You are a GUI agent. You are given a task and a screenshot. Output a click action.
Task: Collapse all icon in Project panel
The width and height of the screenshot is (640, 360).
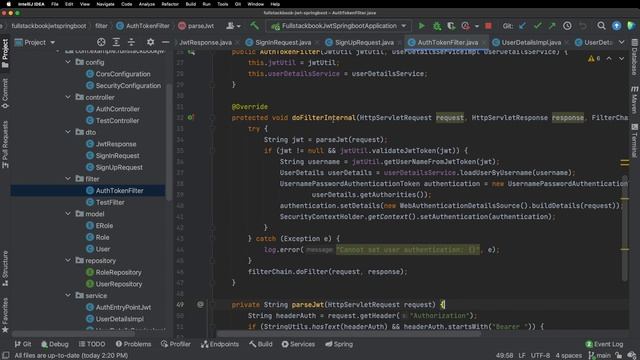131,42
